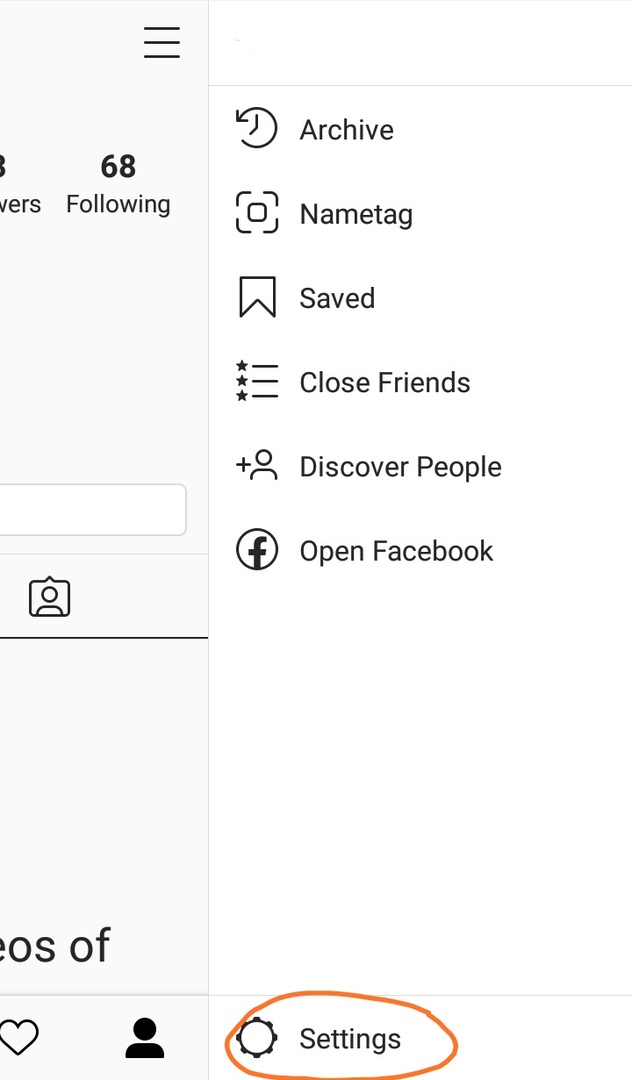Tap the Saved bookmark icon
This screenshot has width=632, height=1080.
tap(256, 298)
